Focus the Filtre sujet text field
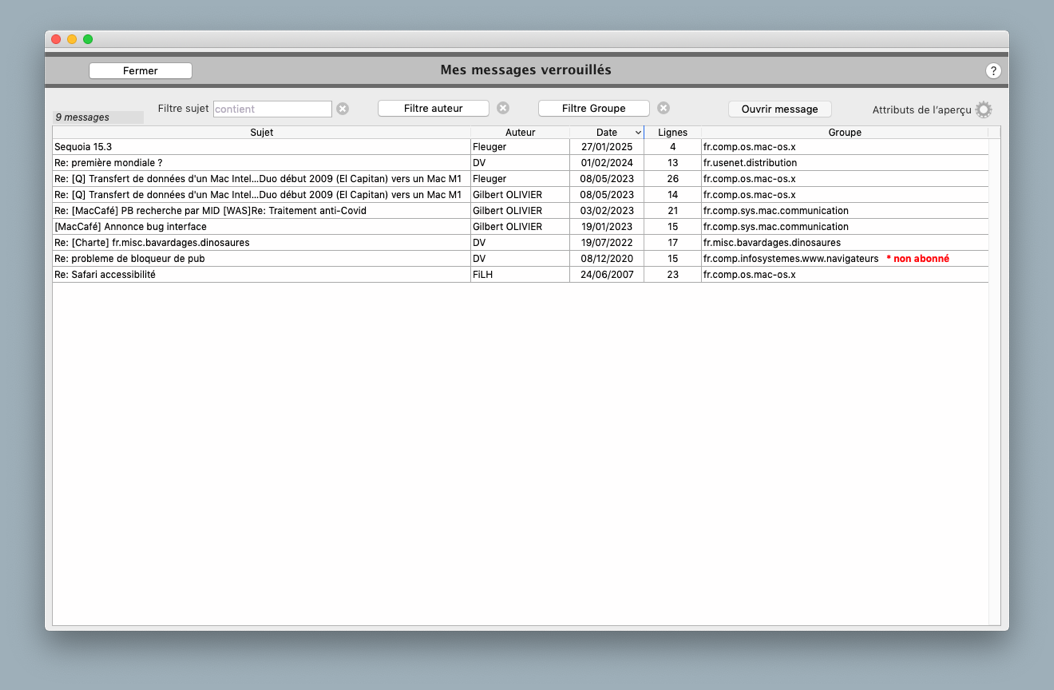The image size is (1054, 690). click(272, 109)
